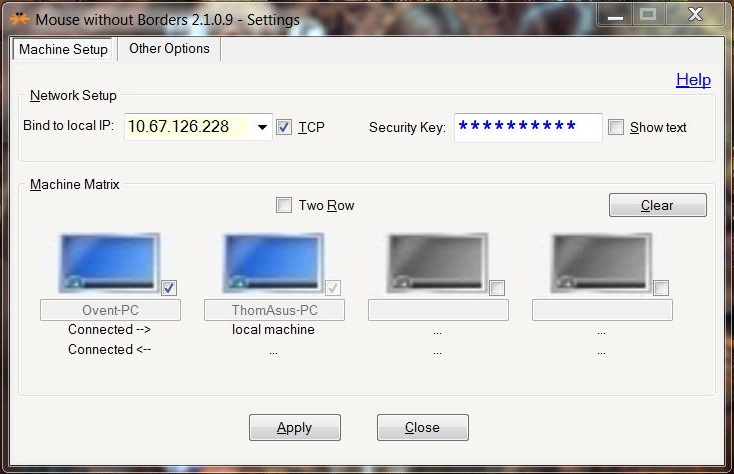Click the Ovent-PC machine name field
This screenshot has width=734, height=474.
(x=110, y=310)
